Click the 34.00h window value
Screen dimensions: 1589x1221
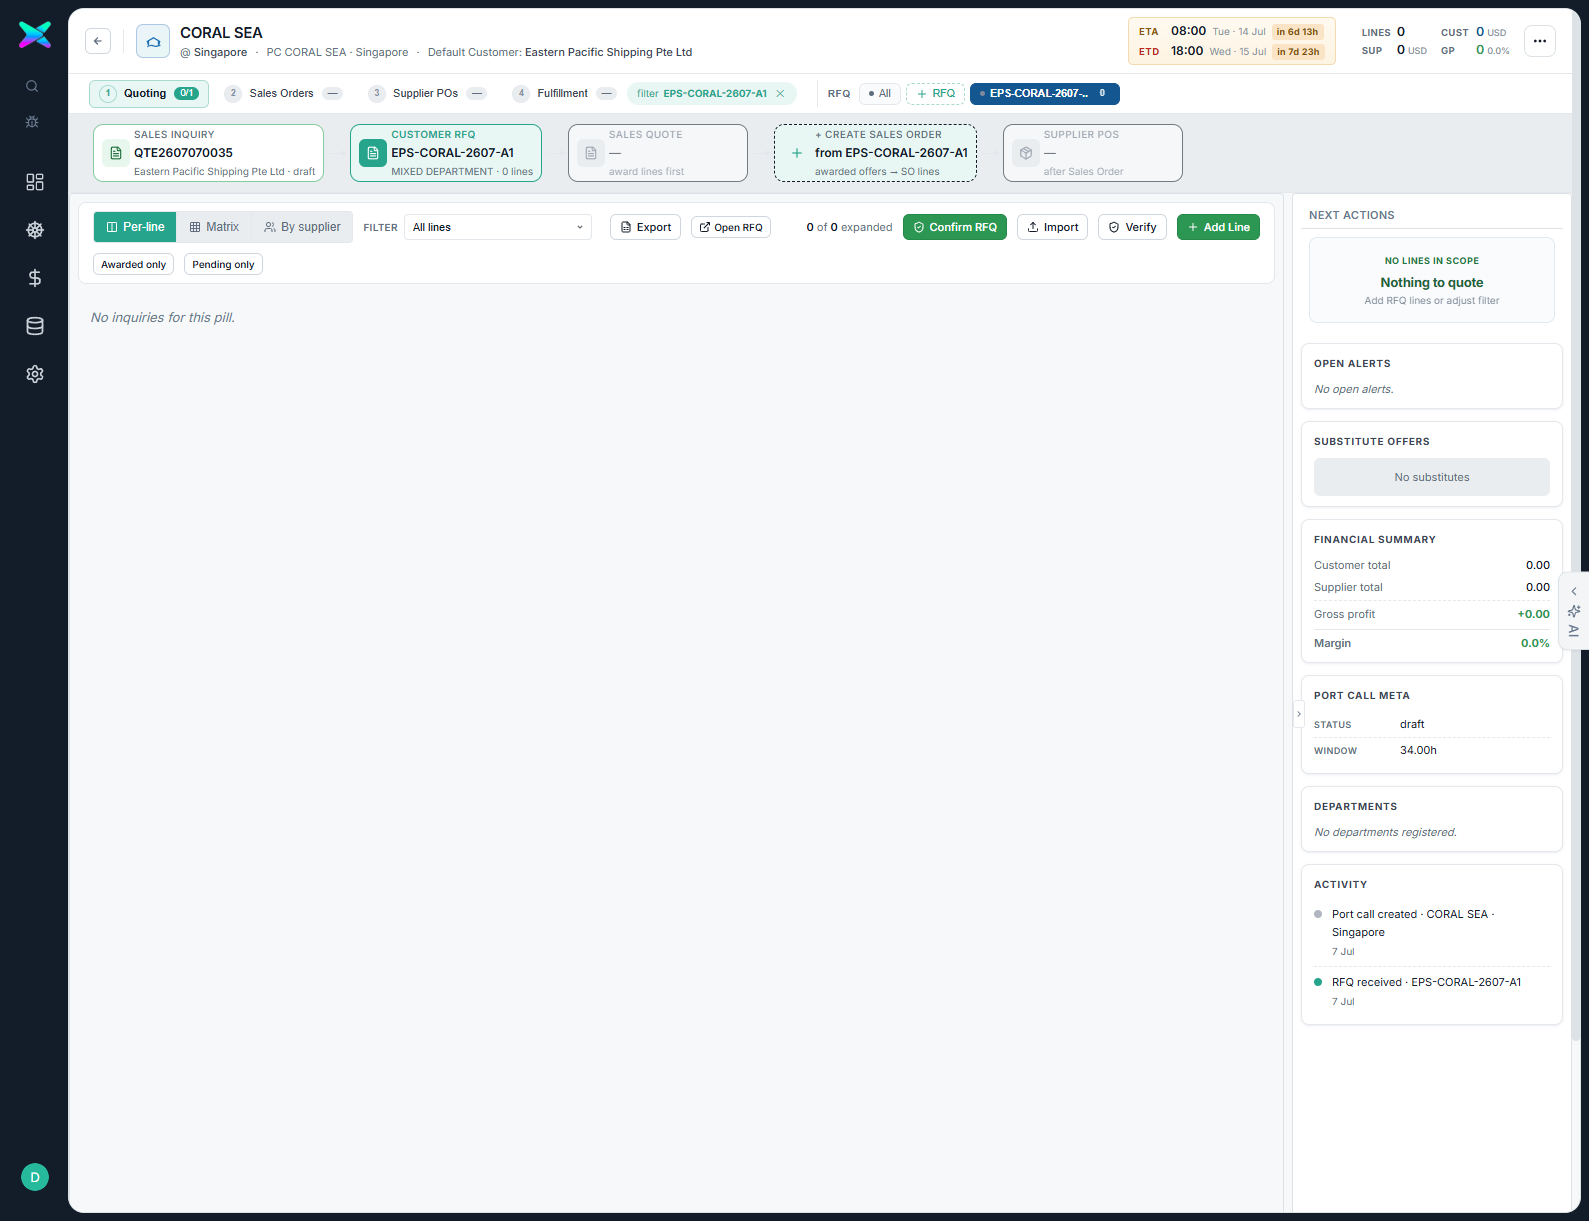click(1418, 750)
